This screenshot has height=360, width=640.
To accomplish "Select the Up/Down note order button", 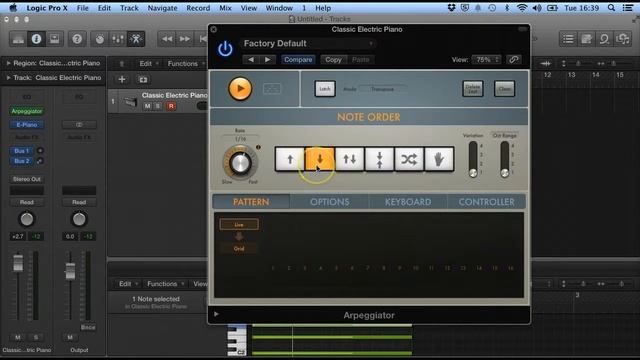I will [349, 159].
